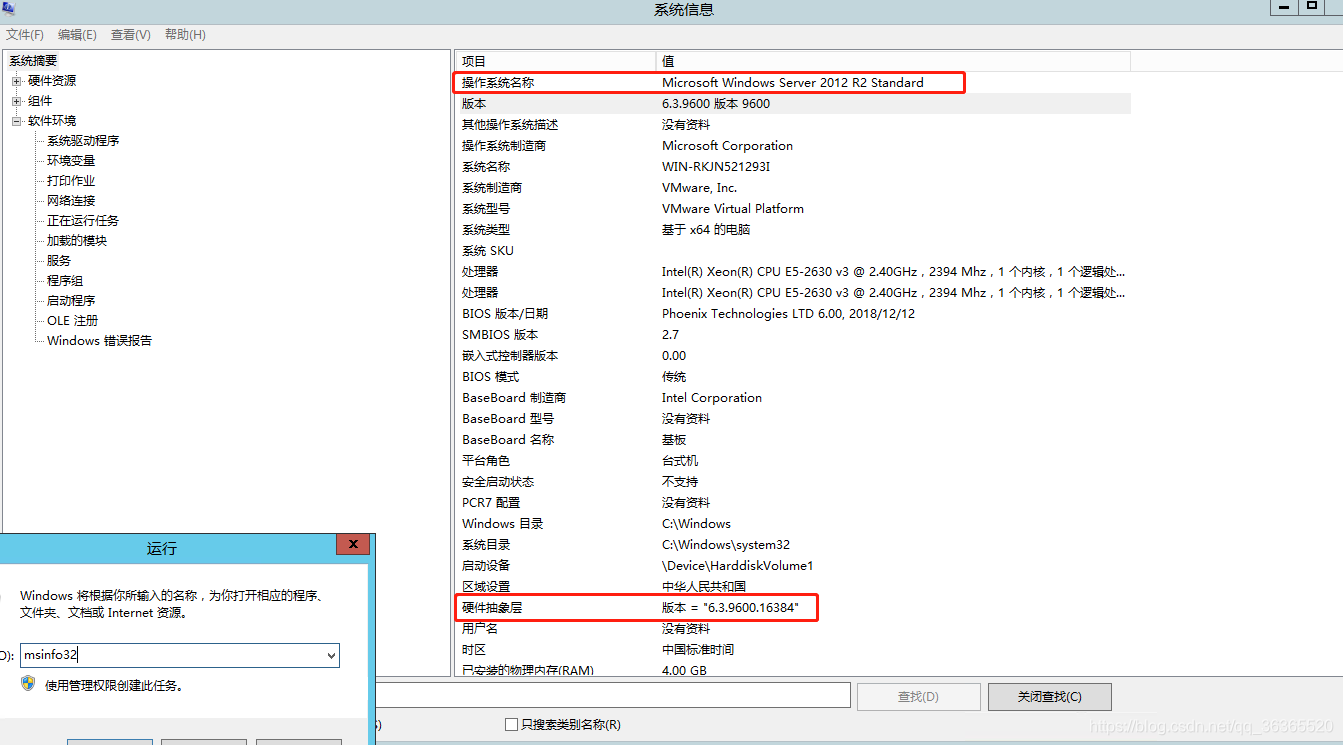Select the 硬件抽象层 row

(793, 608)
